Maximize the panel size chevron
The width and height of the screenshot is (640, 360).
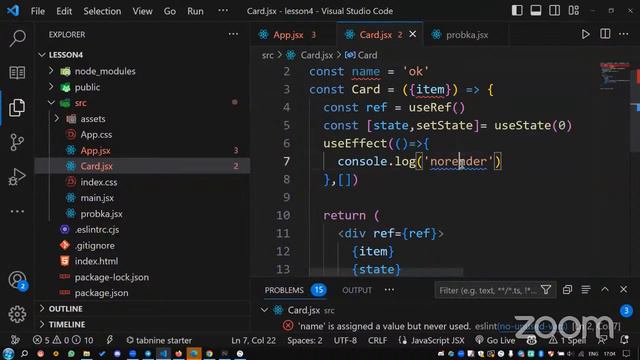click(x=605, y=290)
